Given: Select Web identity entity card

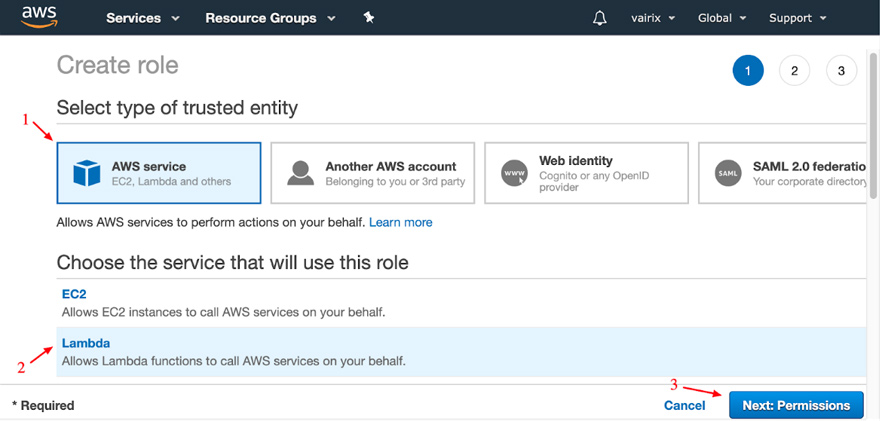Looking at the screenshot, I should [586, 173].
